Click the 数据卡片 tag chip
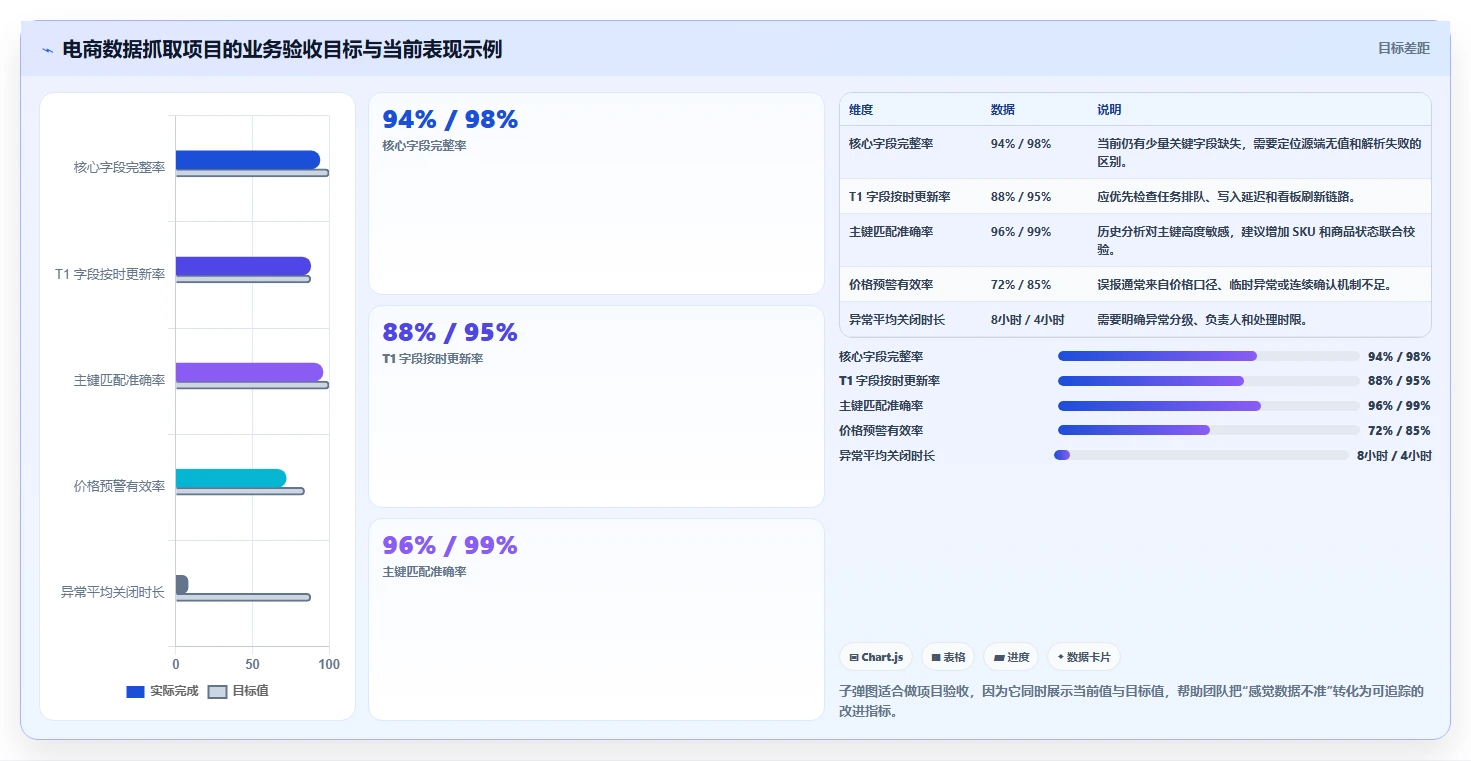Viewport: 1471px width, 761px height. [1084, 657]
